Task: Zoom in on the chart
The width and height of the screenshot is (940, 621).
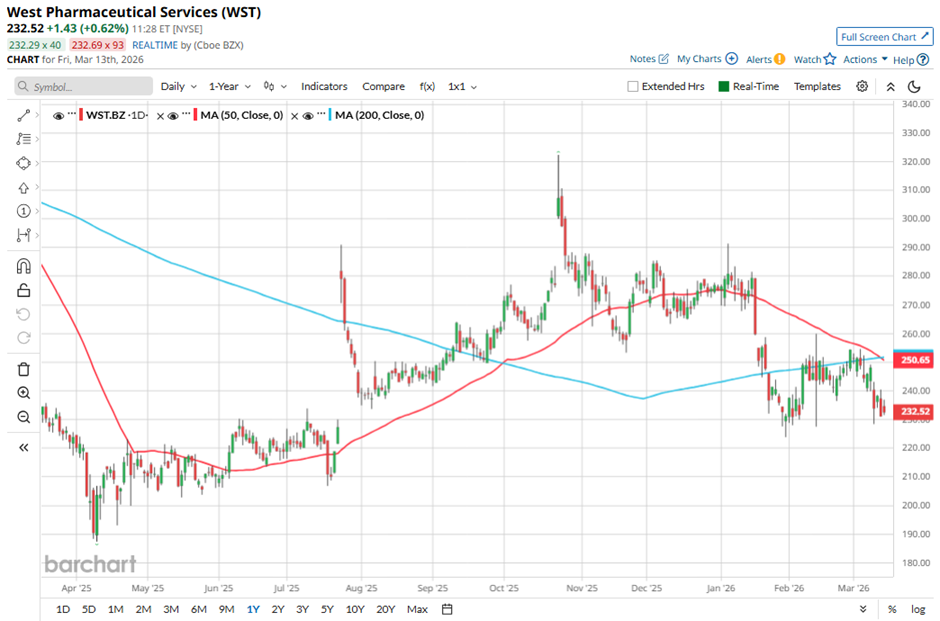Action: pyautogui.click(x=23, y=393)
